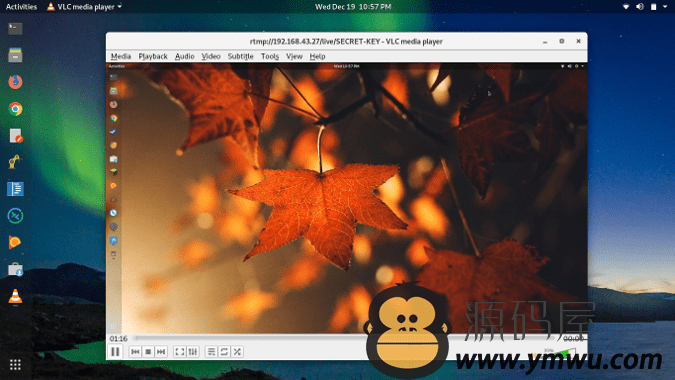Open the Tools menu
The height and width of the screenshot is (380, 675).
270,56
